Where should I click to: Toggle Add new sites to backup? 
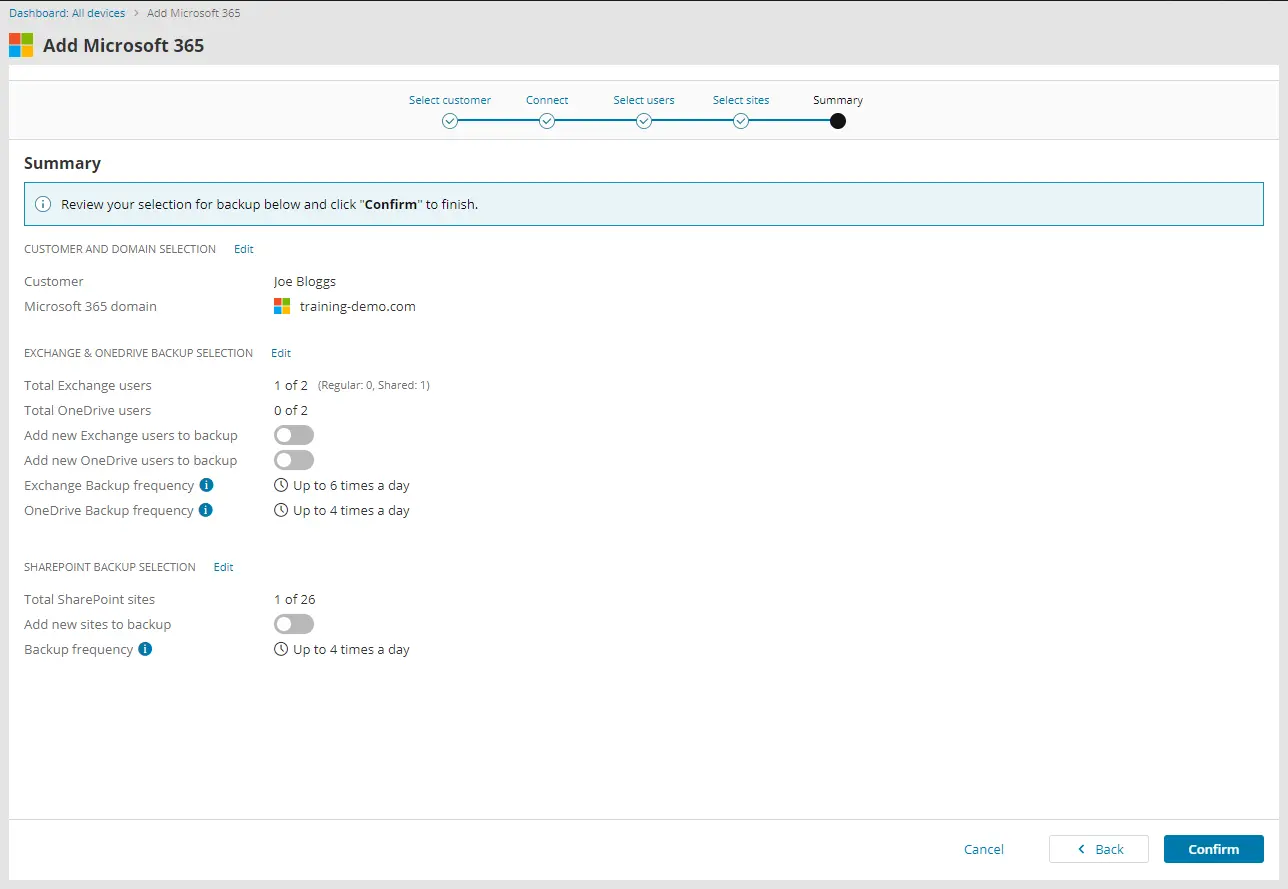click(x=294, y=624)
